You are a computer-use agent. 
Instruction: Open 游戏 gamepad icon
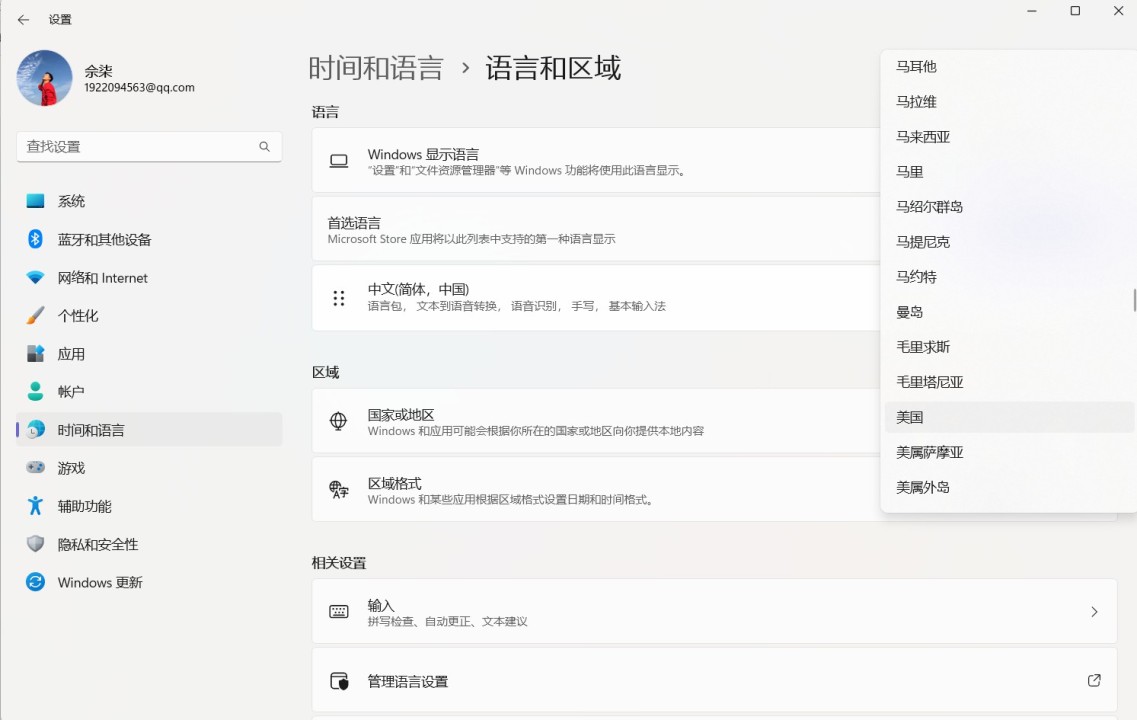(x=35, y=468)
